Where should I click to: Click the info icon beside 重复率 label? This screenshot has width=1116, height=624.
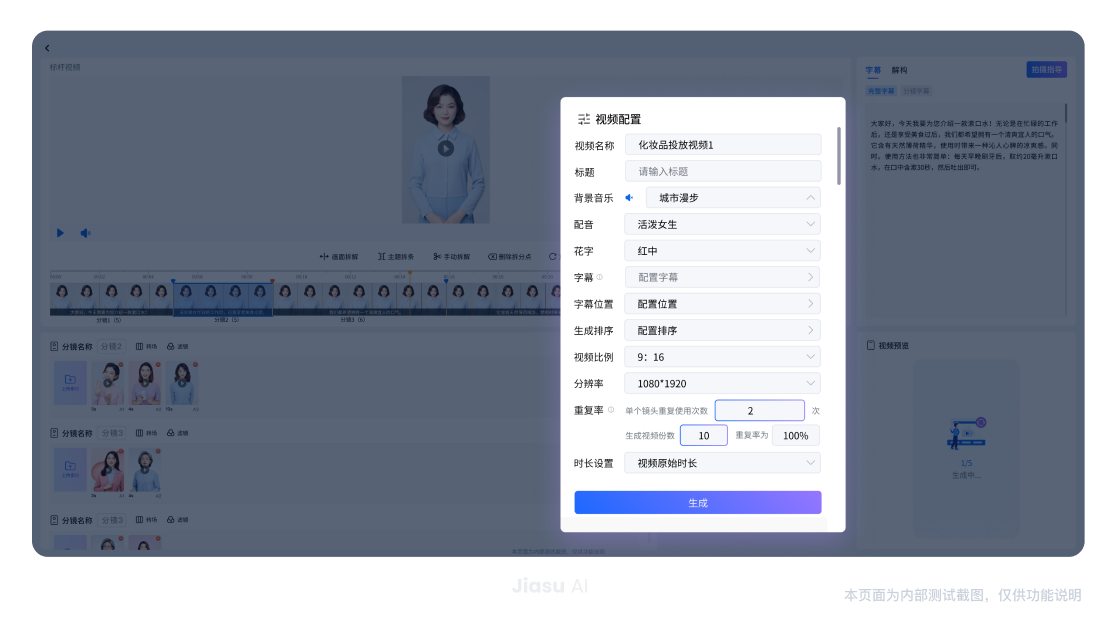click(611, 410)
